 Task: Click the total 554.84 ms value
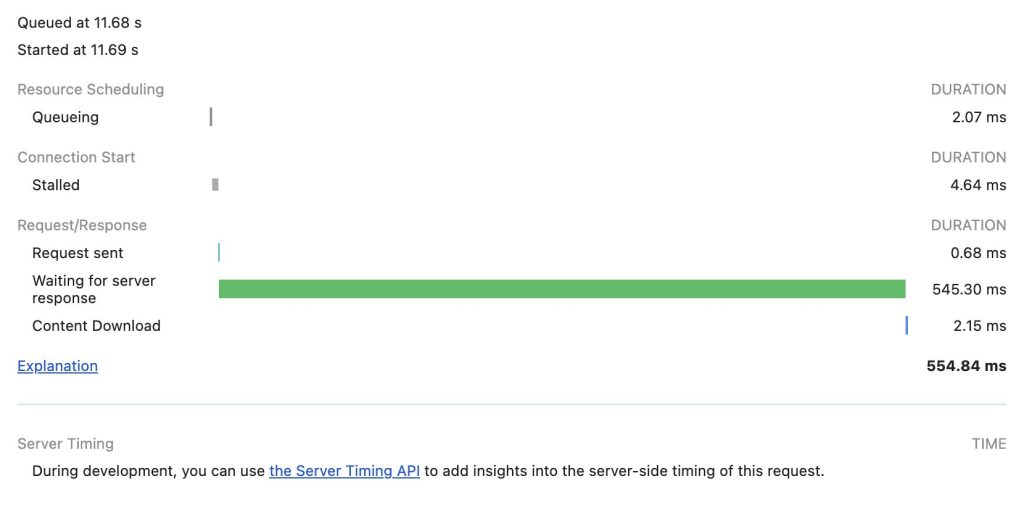pyautogui.click(x=967, y=366)
